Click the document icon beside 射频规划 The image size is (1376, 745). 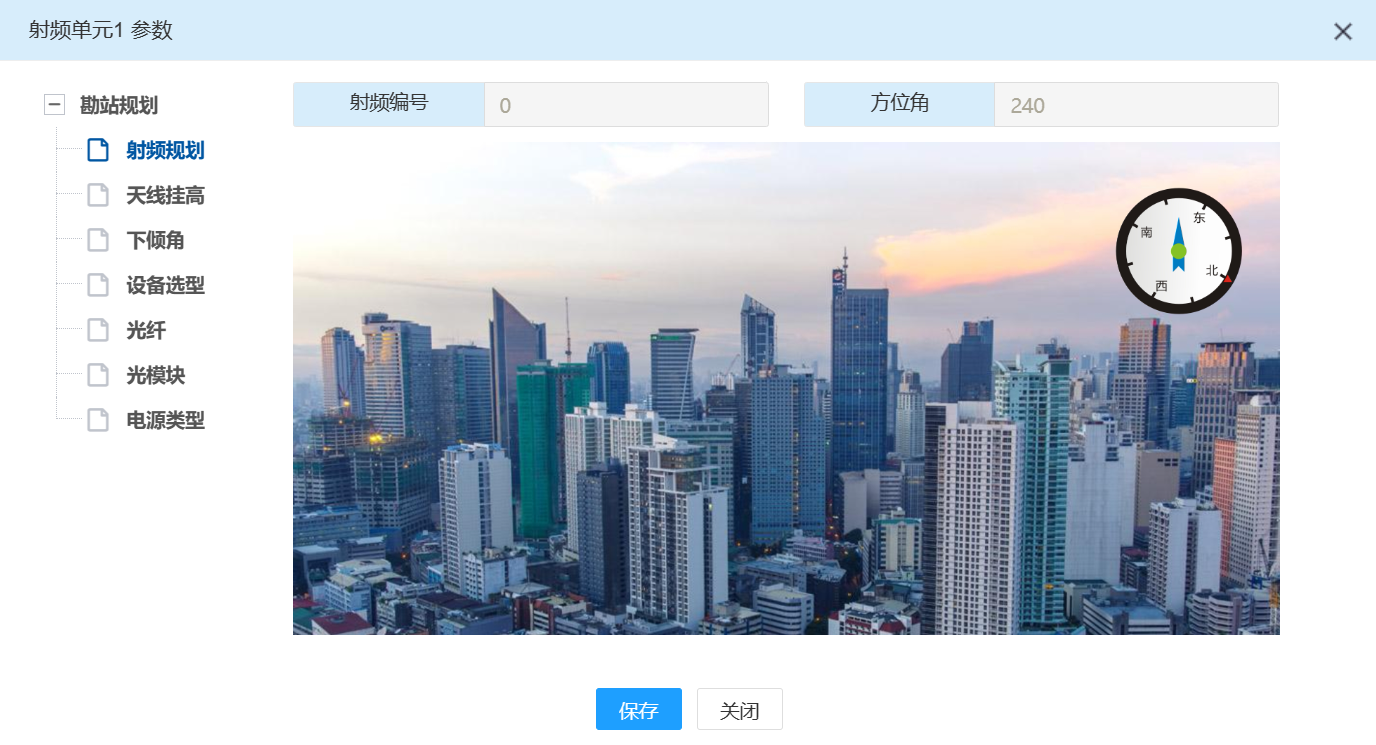click(98, 150)
